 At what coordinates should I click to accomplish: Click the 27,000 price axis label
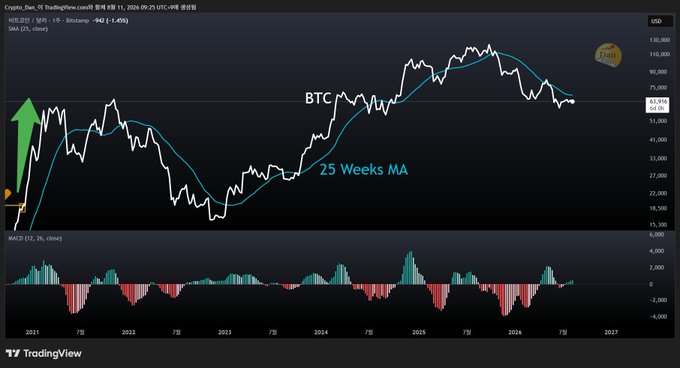pyautogui.click(x=658, y=176)
